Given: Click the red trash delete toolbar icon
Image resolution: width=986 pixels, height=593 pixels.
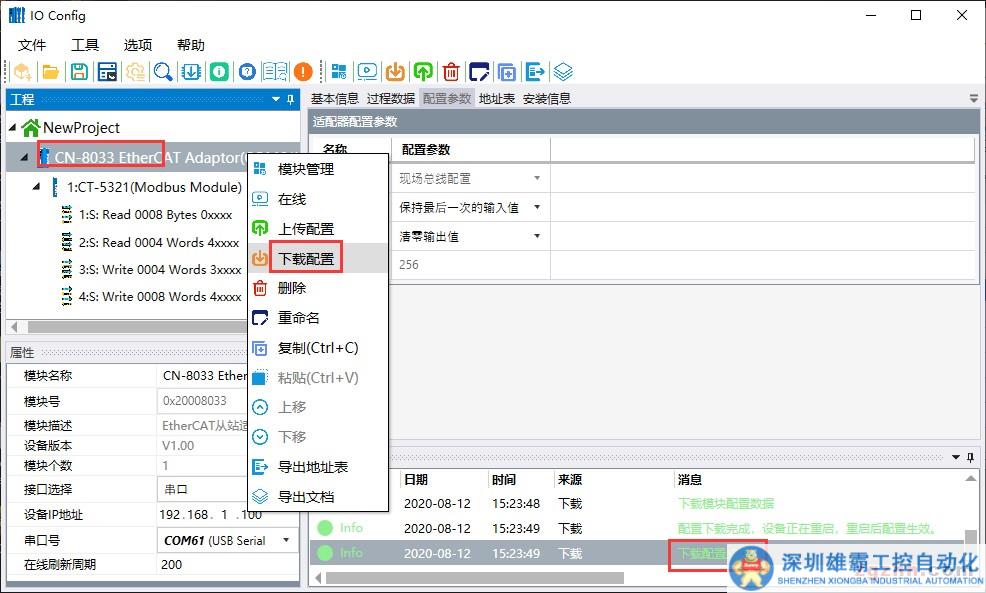Looking at the screenshot, I should [x=452, y=72].
